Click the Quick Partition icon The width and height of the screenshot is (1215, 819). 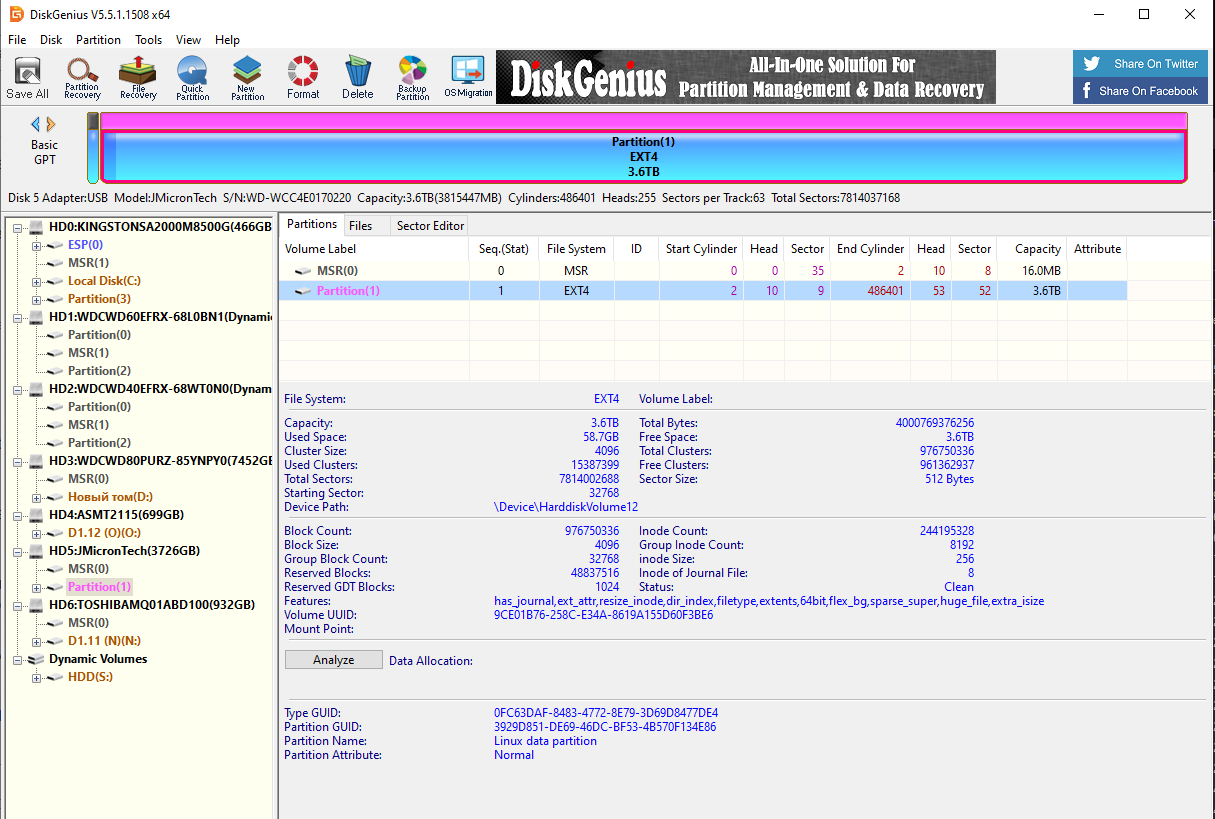[192, 77]
